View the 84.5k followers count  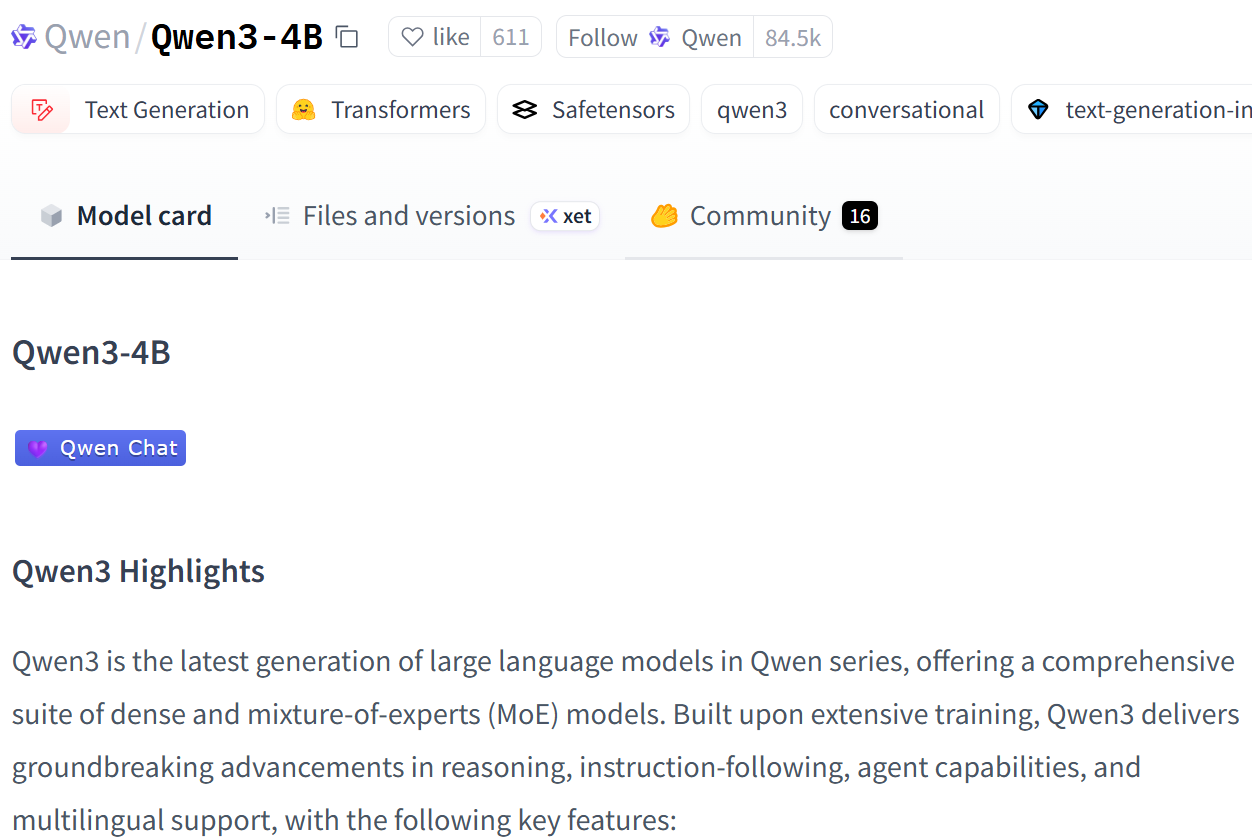[793, 37]
